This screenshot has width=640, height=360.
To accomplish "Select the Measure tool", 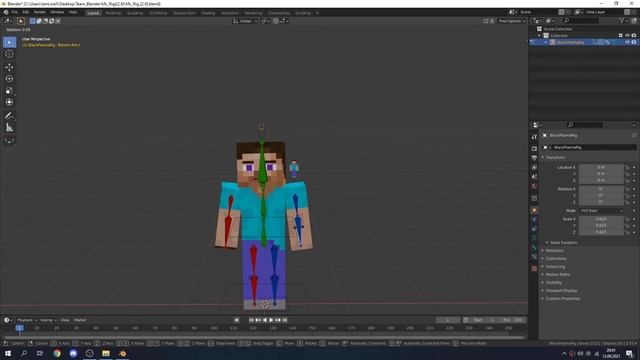I will [9, 128].
